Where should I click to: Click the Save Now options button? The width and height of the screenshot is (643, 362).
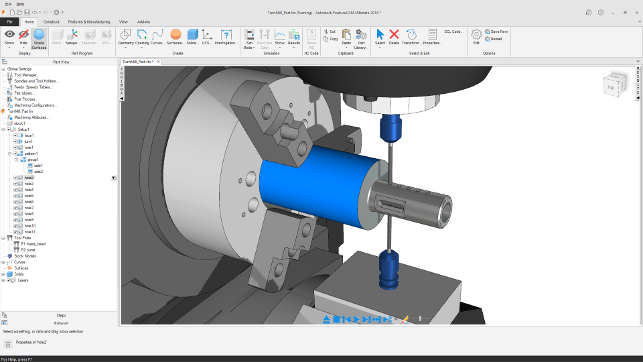tap(497, 32)
